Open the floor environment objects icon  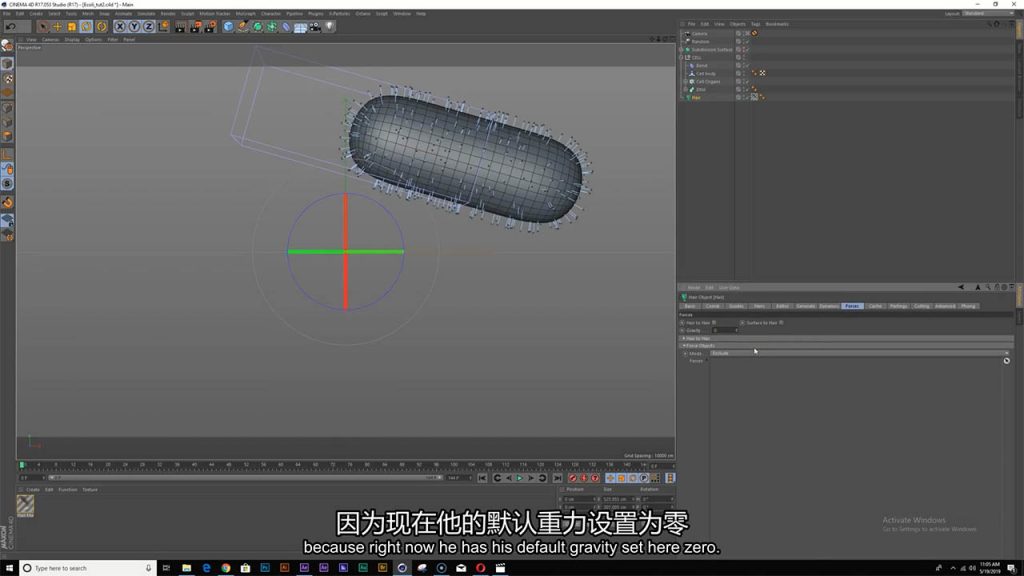(300, 27)
